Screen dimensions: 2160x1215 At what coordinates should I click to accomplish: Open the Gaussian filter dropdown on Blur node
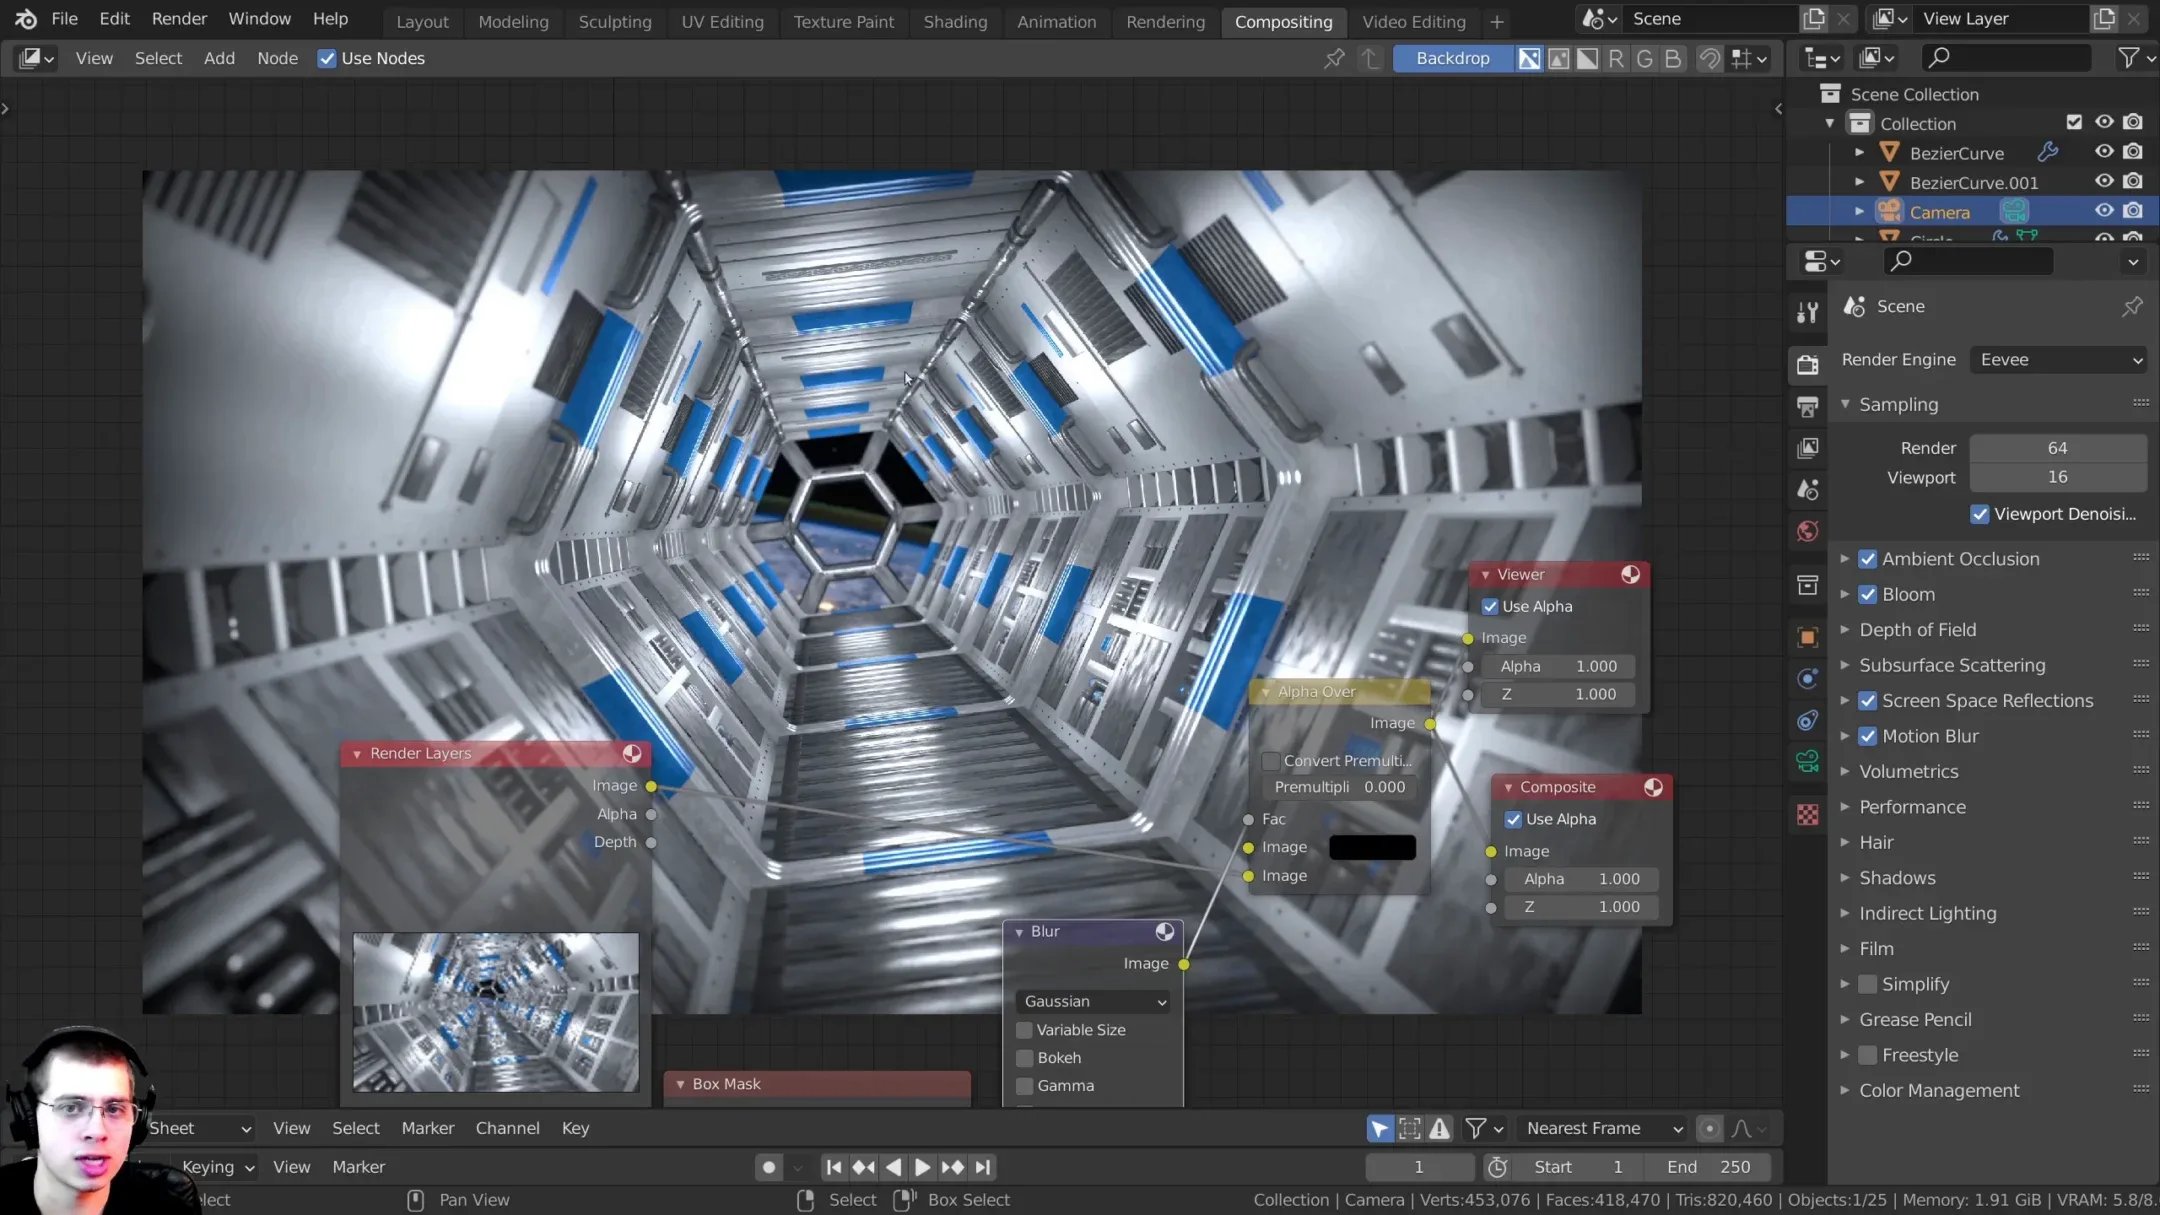(1092, 1001)
